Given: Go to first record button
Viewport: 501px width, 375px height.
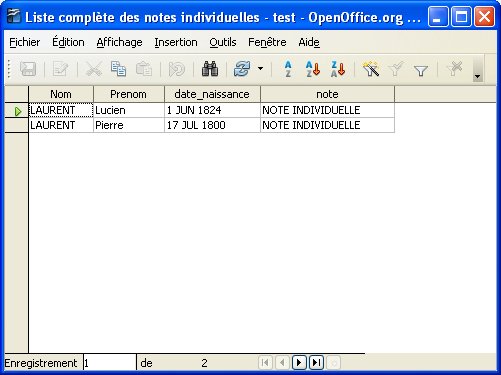Looking at the screenshot, I should 265,362.
